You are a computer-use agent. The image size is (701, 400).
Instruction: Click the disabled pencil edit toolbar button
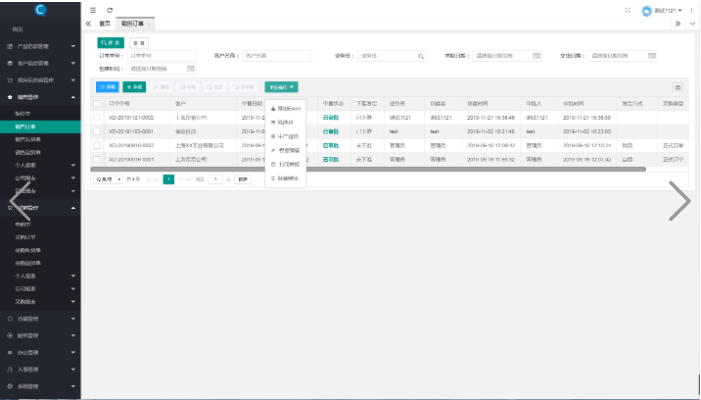(x=161, y=87)
